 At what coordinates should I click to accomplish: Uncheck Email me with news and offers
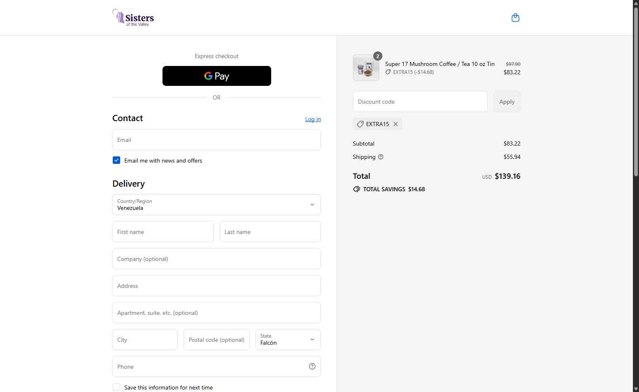(117, 160)
